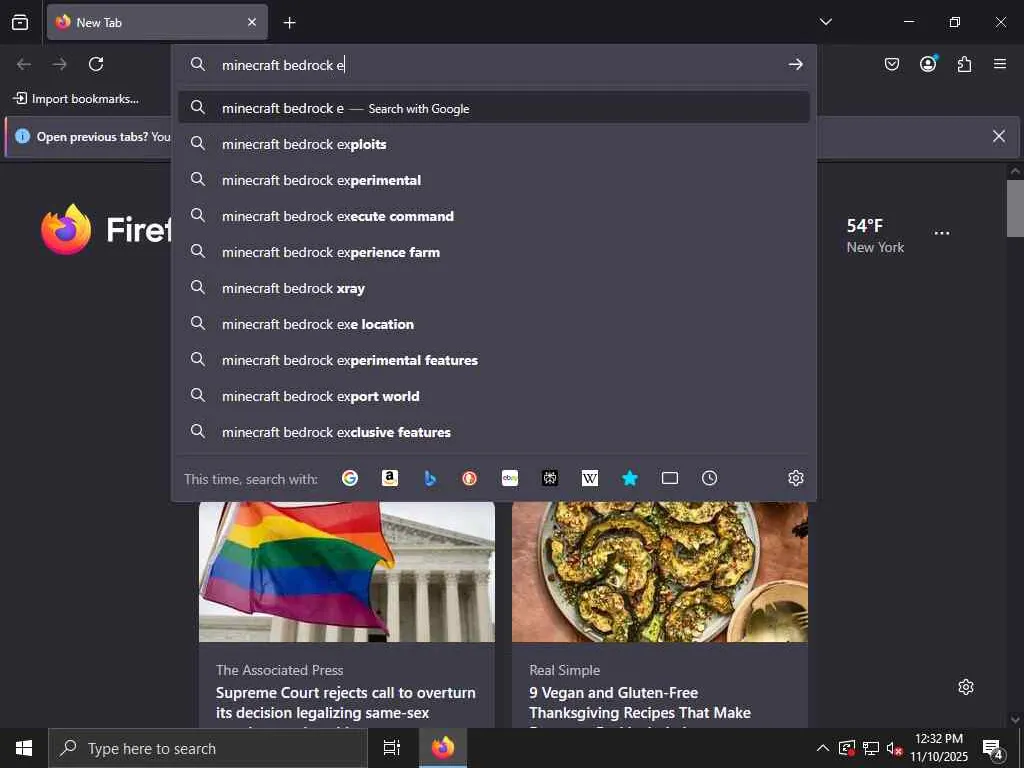The image size is (1024, 768).
Task: Click the red-badged security tray icon
Action: click(846, 748)
